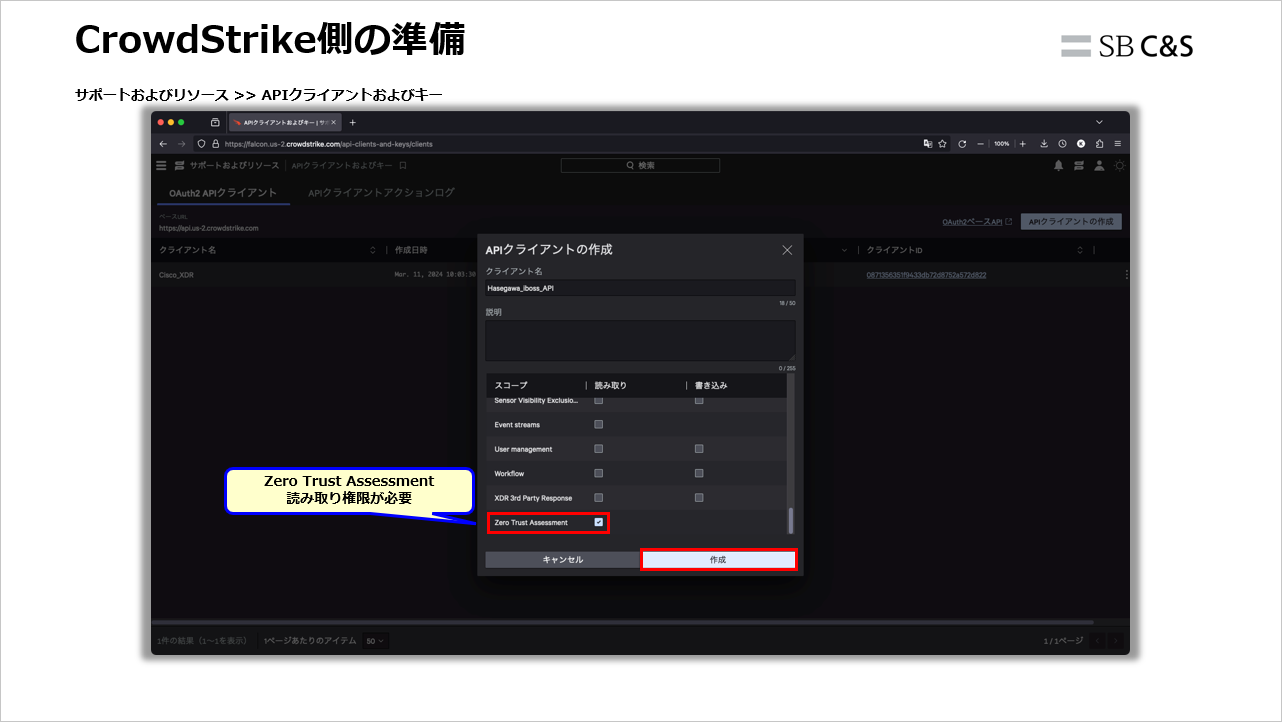Click the page translate icon in address bar
Screen dimensions: 1282x722
tap(927, 143)
